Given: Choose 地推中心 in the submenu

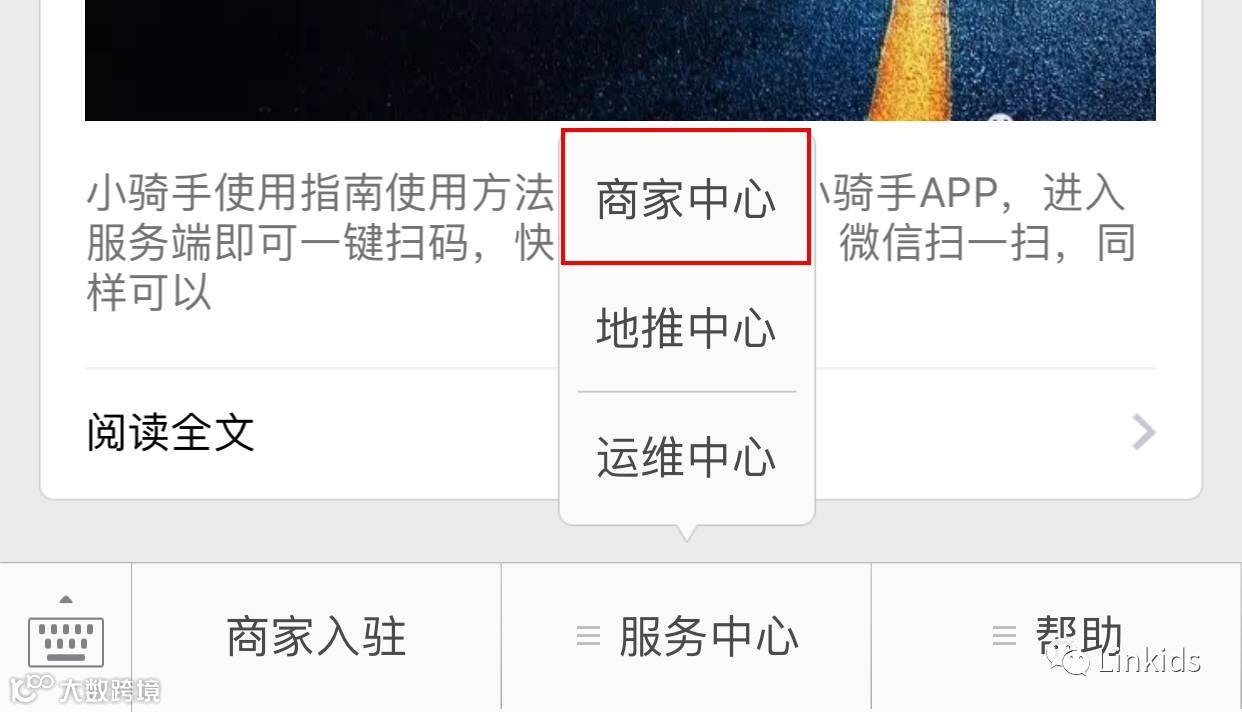Looking at the screenshot, I should coord(686,327).
